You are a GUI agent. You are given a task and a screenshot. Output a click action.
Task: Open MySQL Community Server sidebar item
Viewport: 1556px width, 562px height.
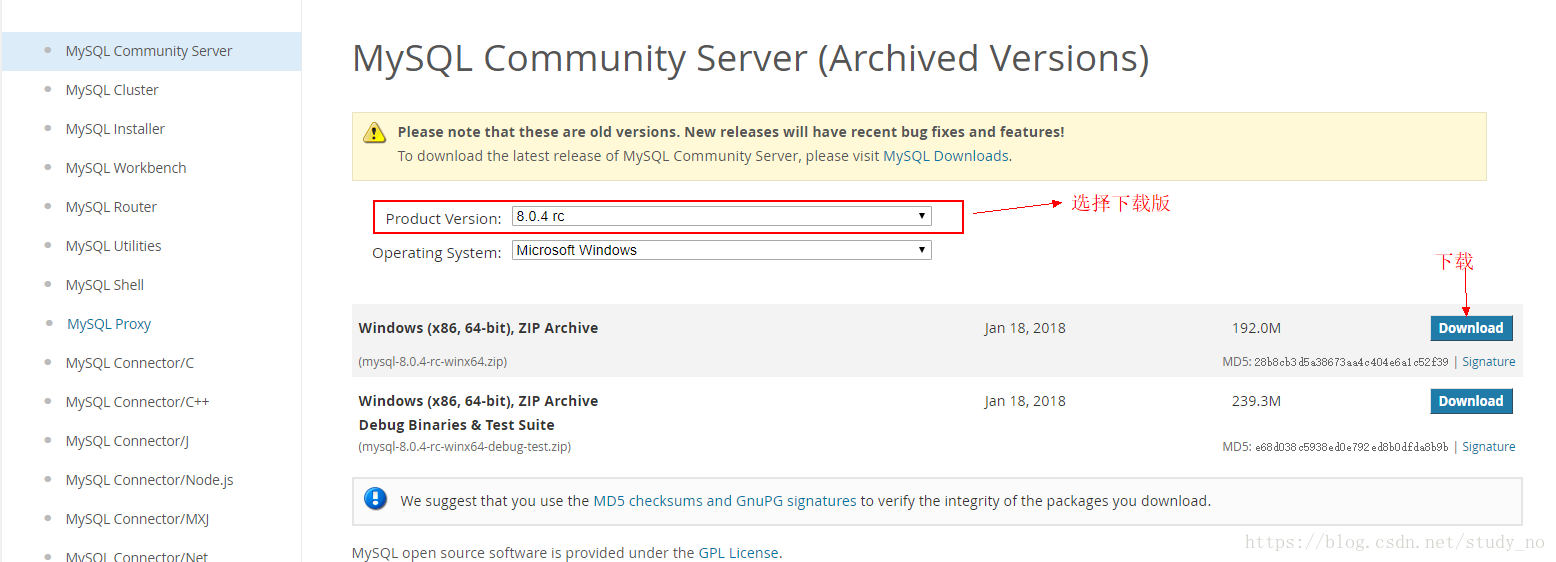[149, 51]
